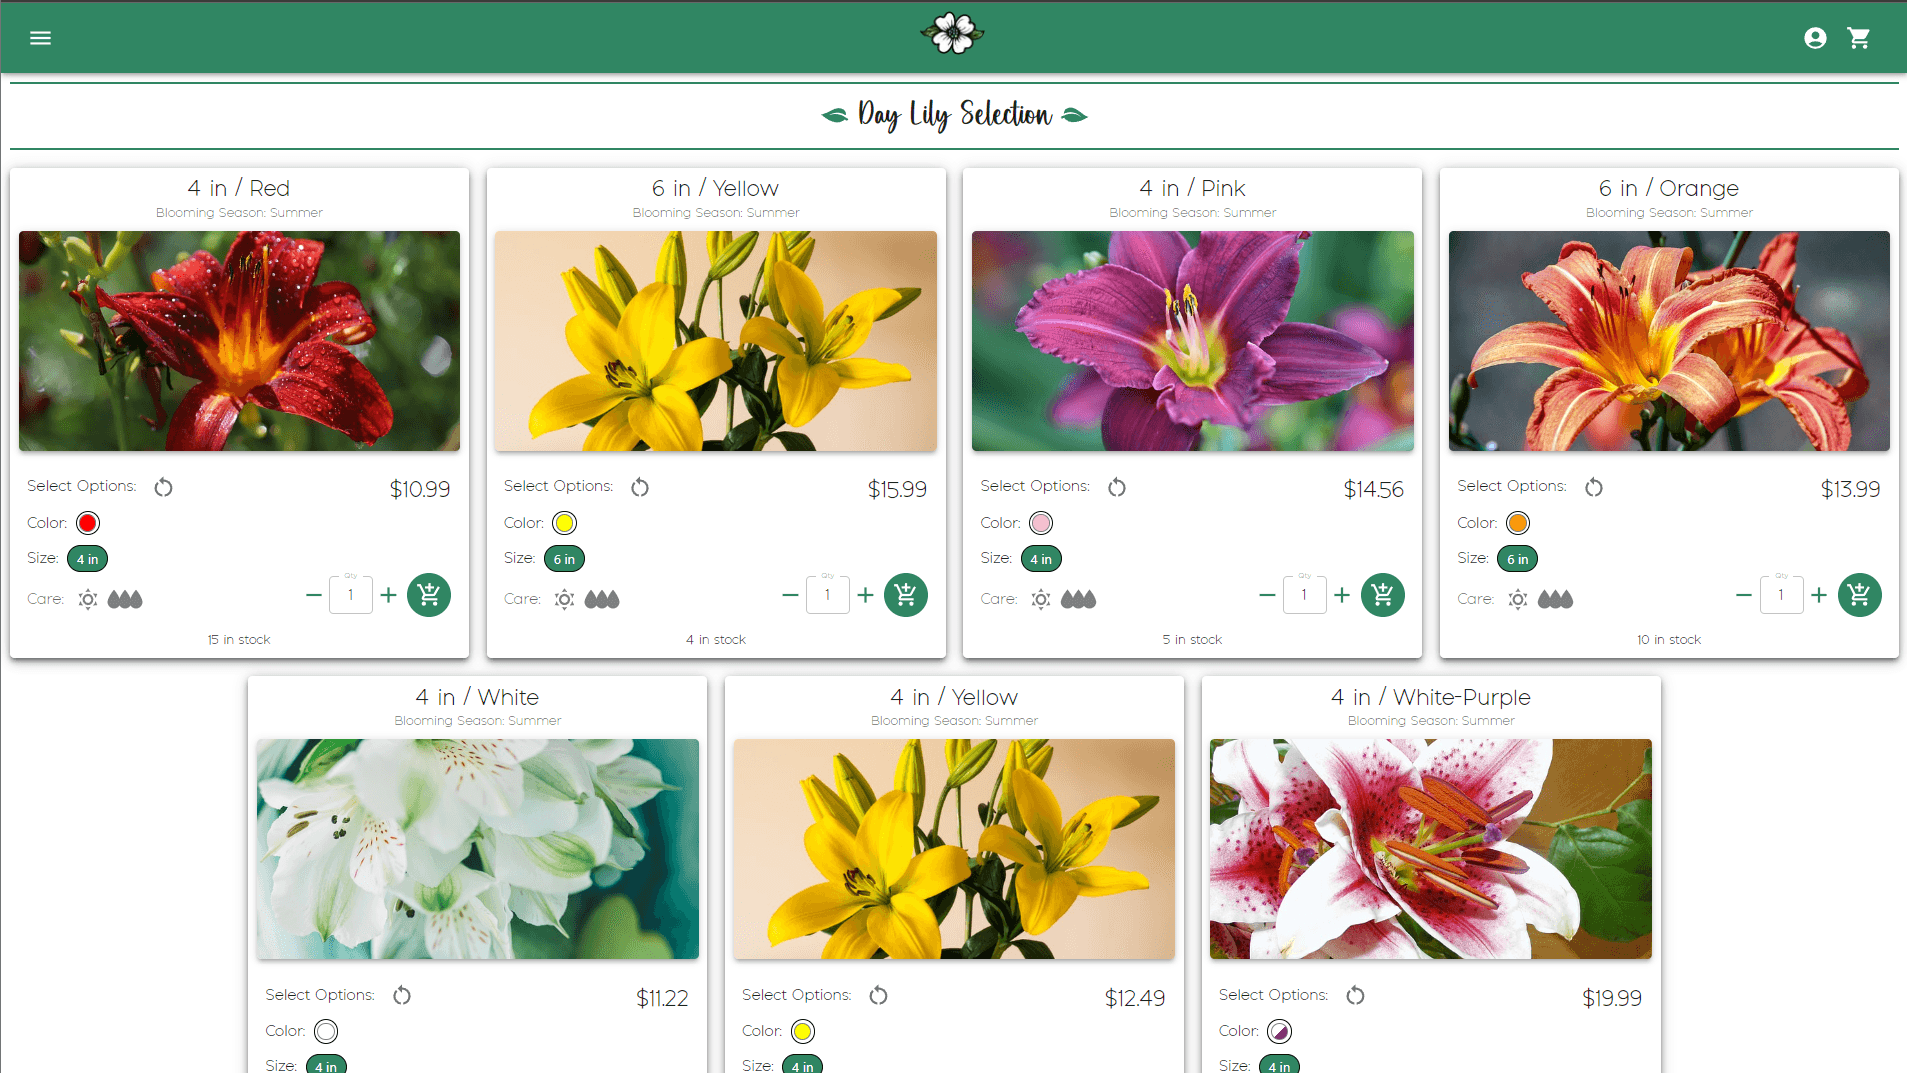Reset options on the 4 in / White card

tap(402, 995)
